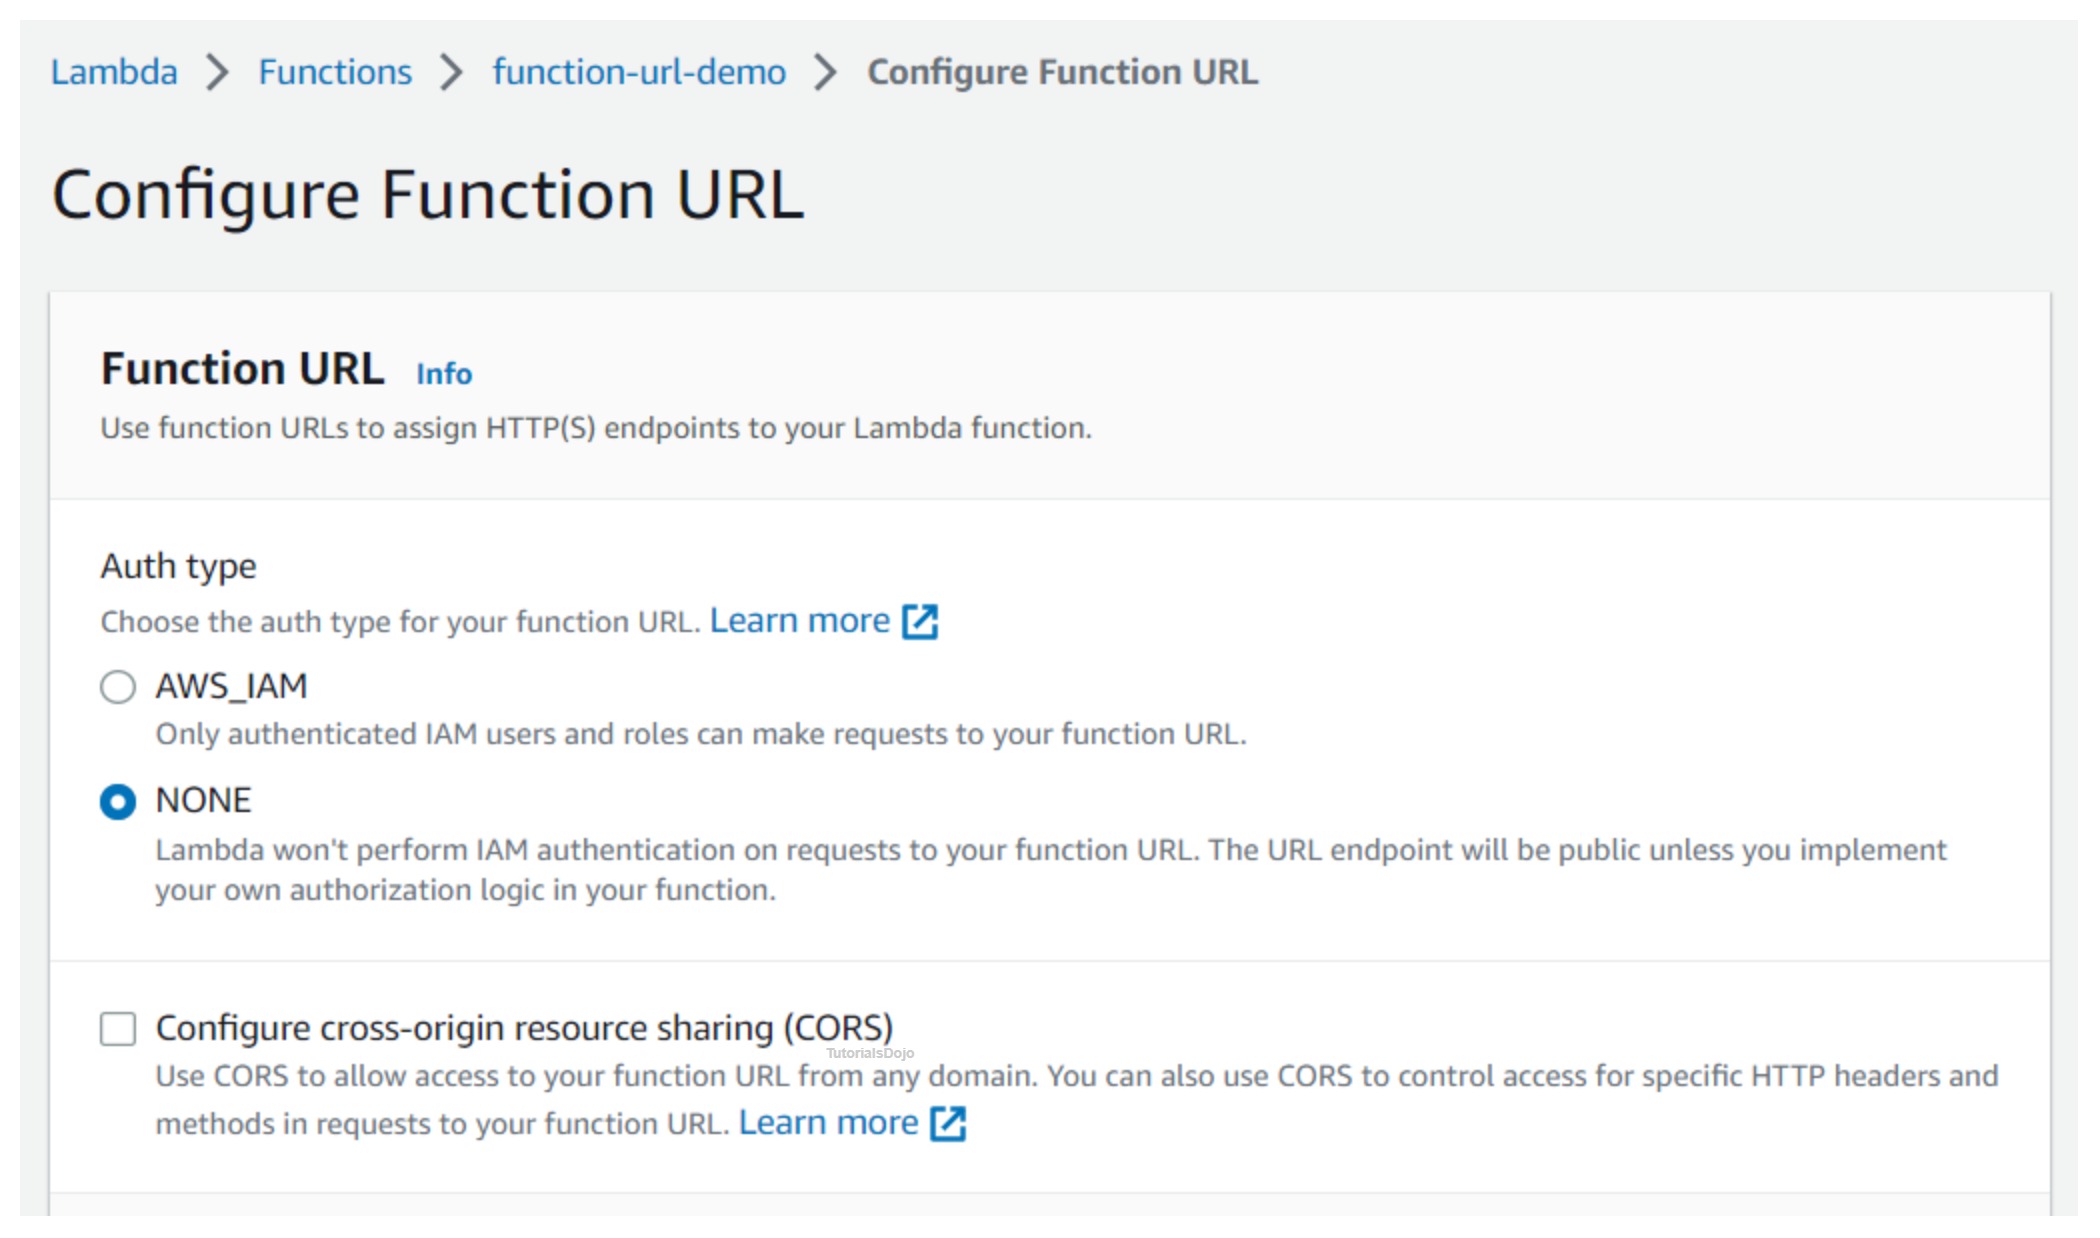
Task: Enable the Configure CORS checkbox
Action: [x=118, y=1028]
